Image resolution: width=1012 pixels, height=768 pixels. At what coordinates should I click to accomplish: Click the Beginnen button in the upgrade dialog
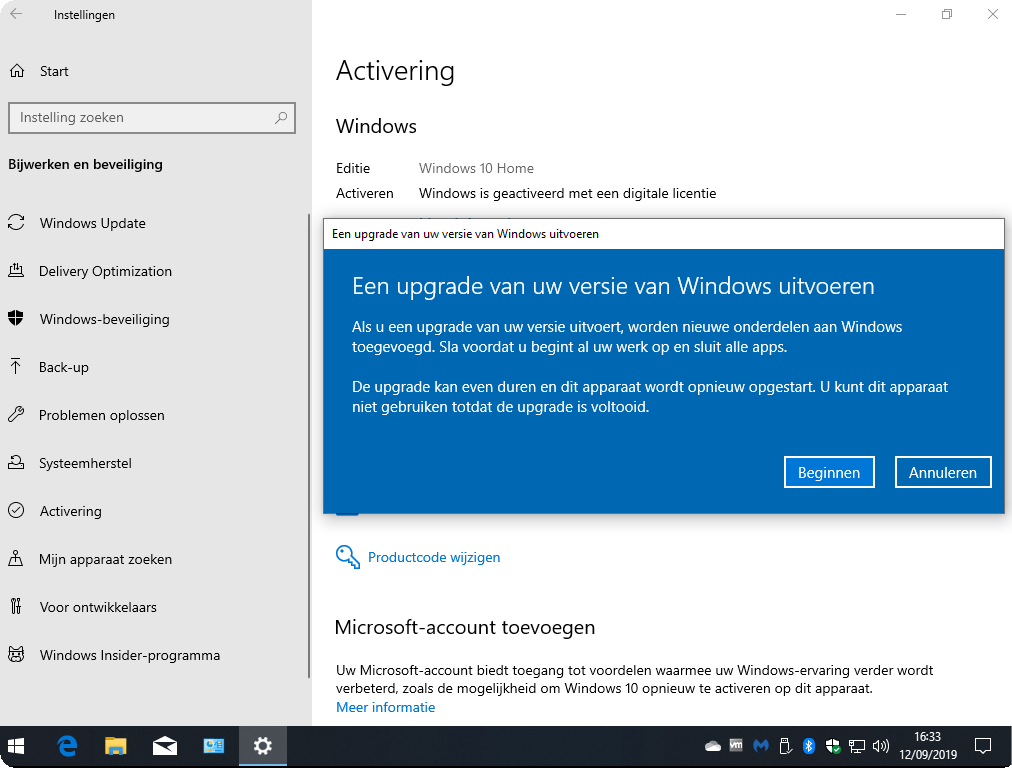(829, 473)
